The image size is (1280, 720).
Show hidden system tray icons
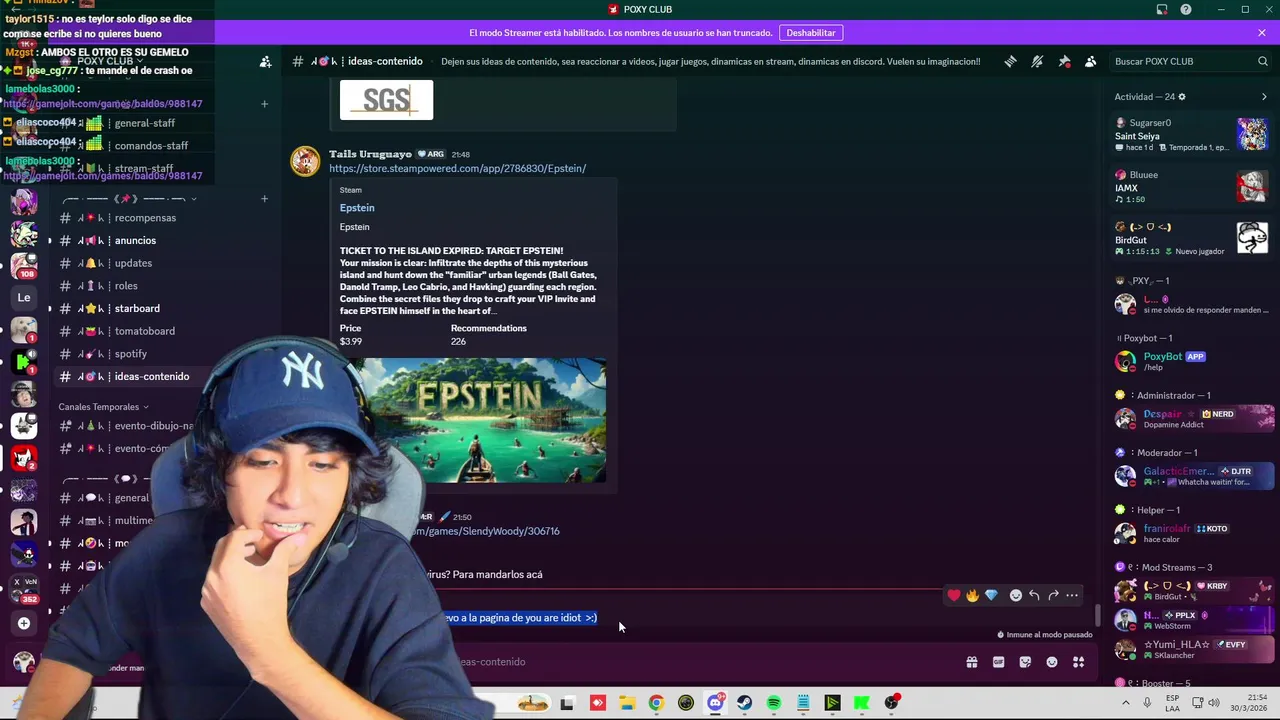coord(1126,703)
